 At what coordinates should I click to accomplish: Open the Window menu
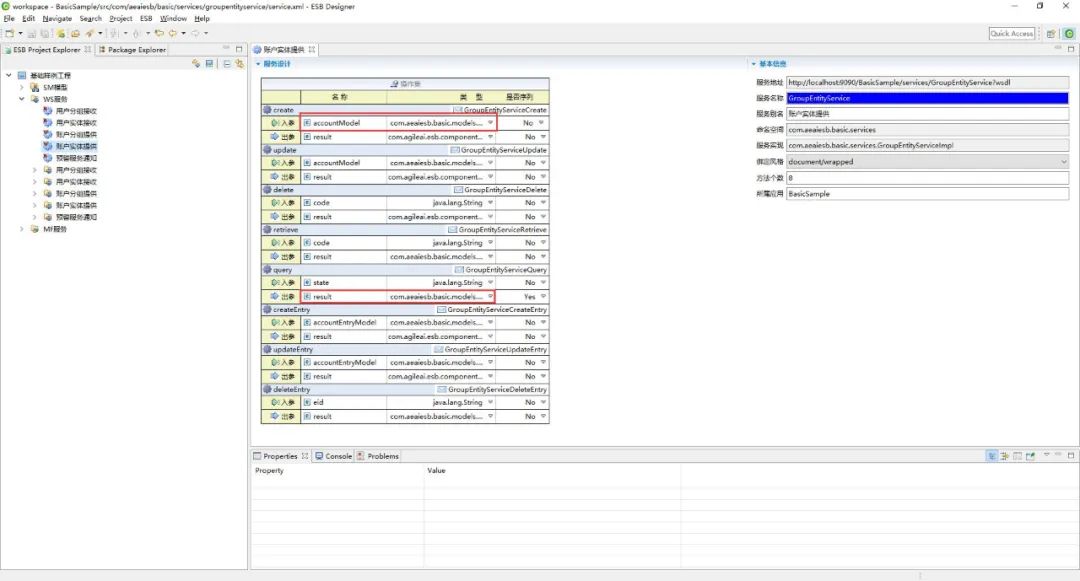(173, 19)
